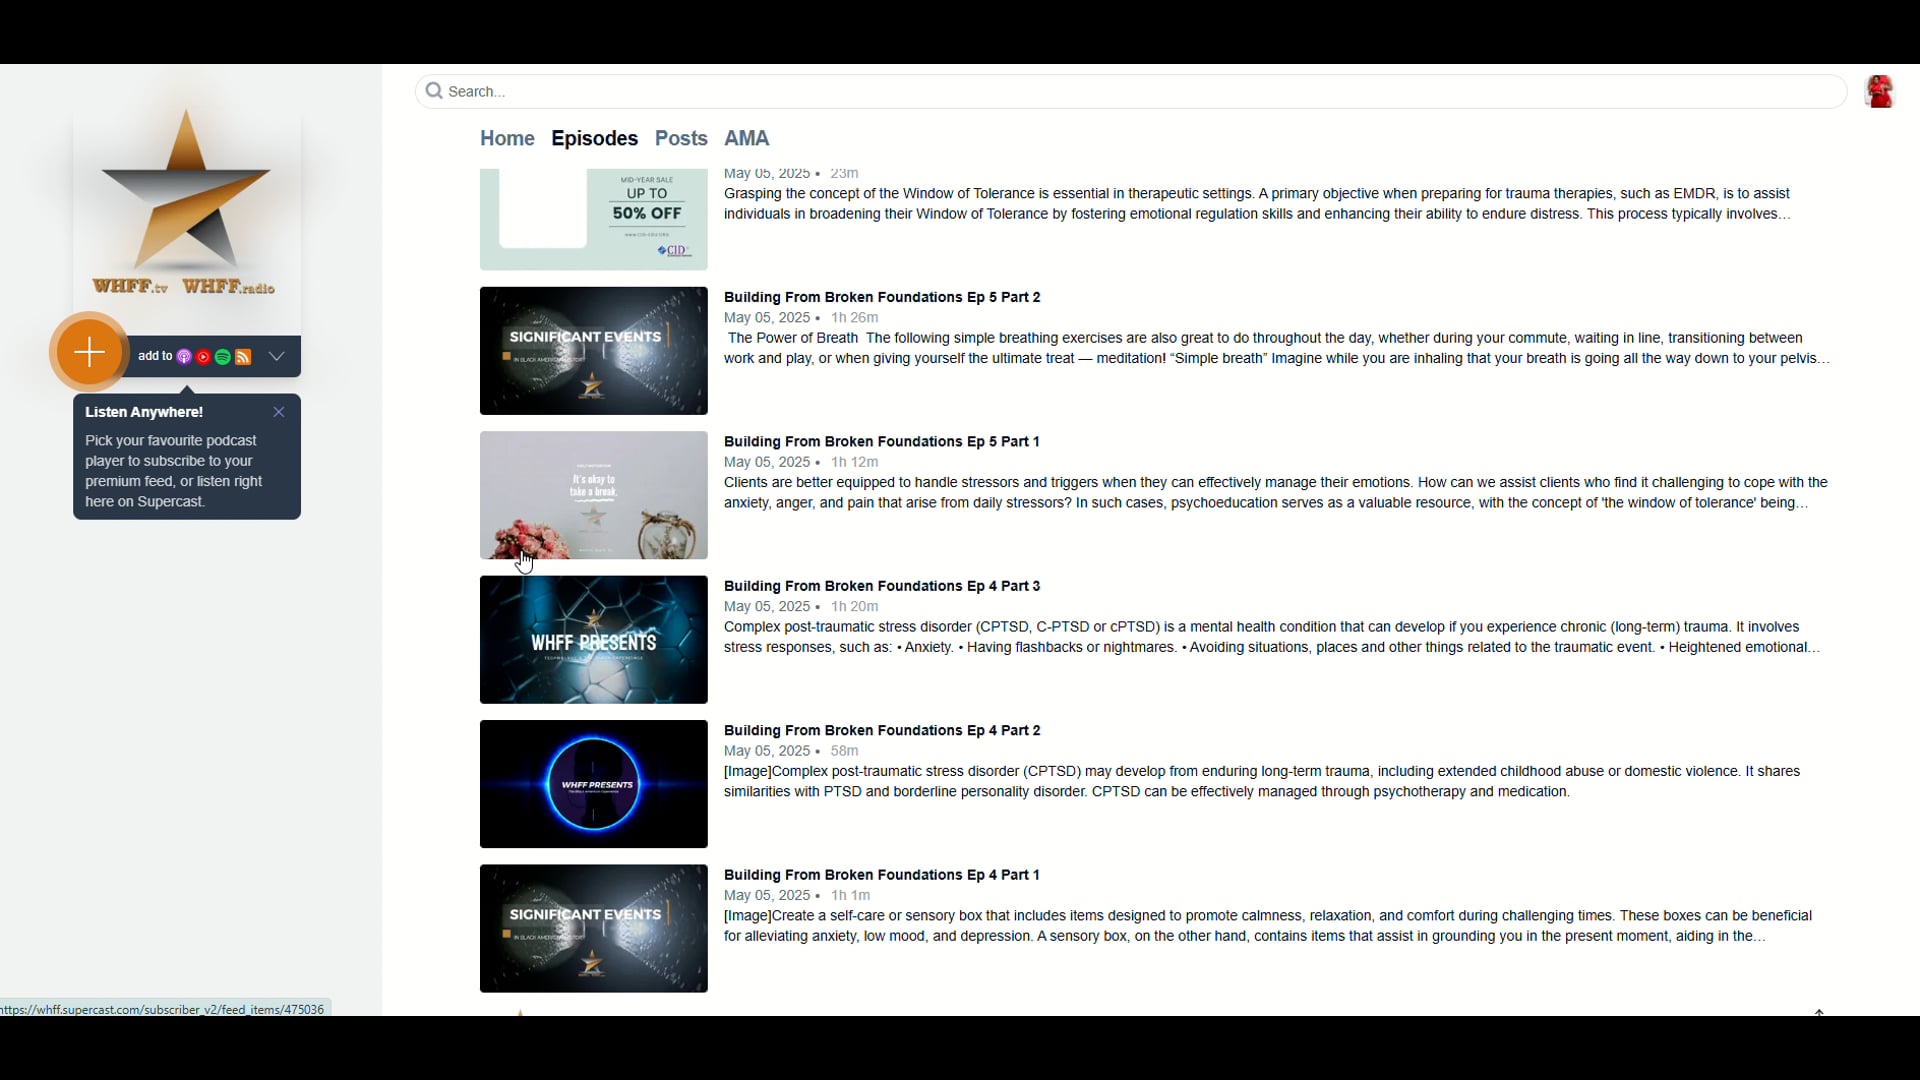The image size is (1920, 1080).
Task: Open Building From Broken Foundations Ep 4 Part 3 title
Action: pyautogui.click(x=882, y=586)
